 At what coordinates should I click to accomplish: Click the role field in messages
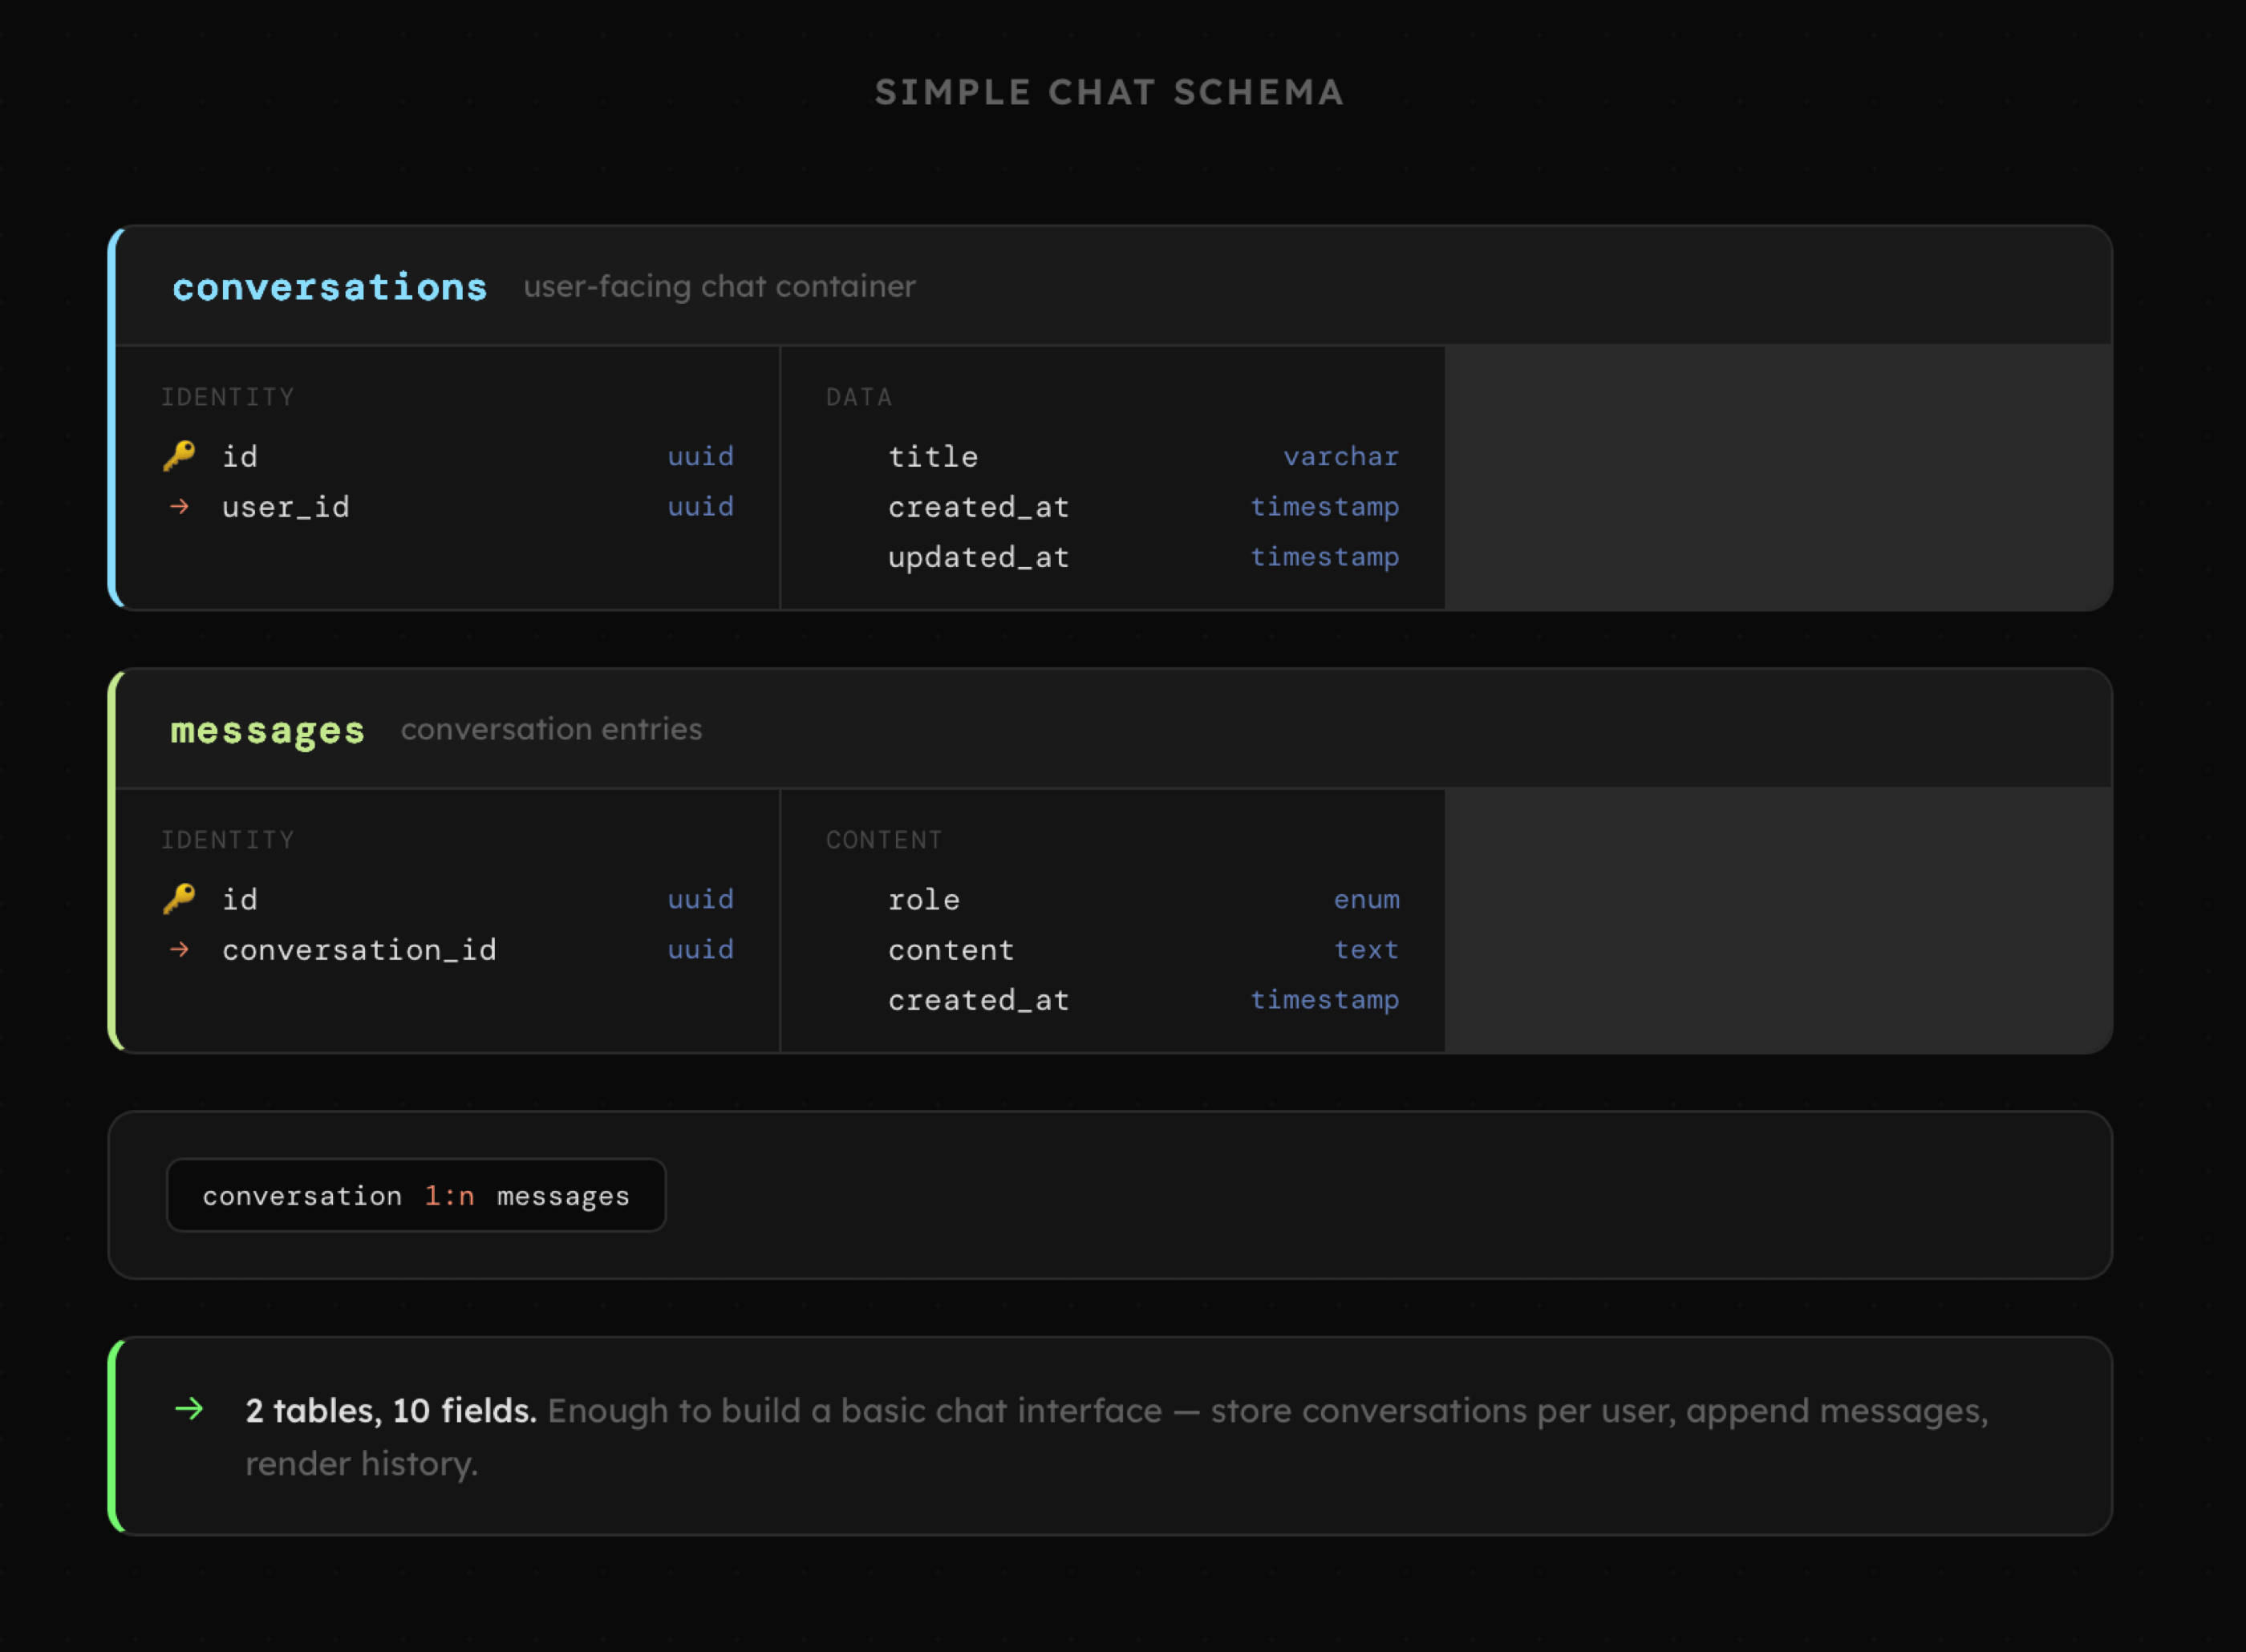pos(923,900)
